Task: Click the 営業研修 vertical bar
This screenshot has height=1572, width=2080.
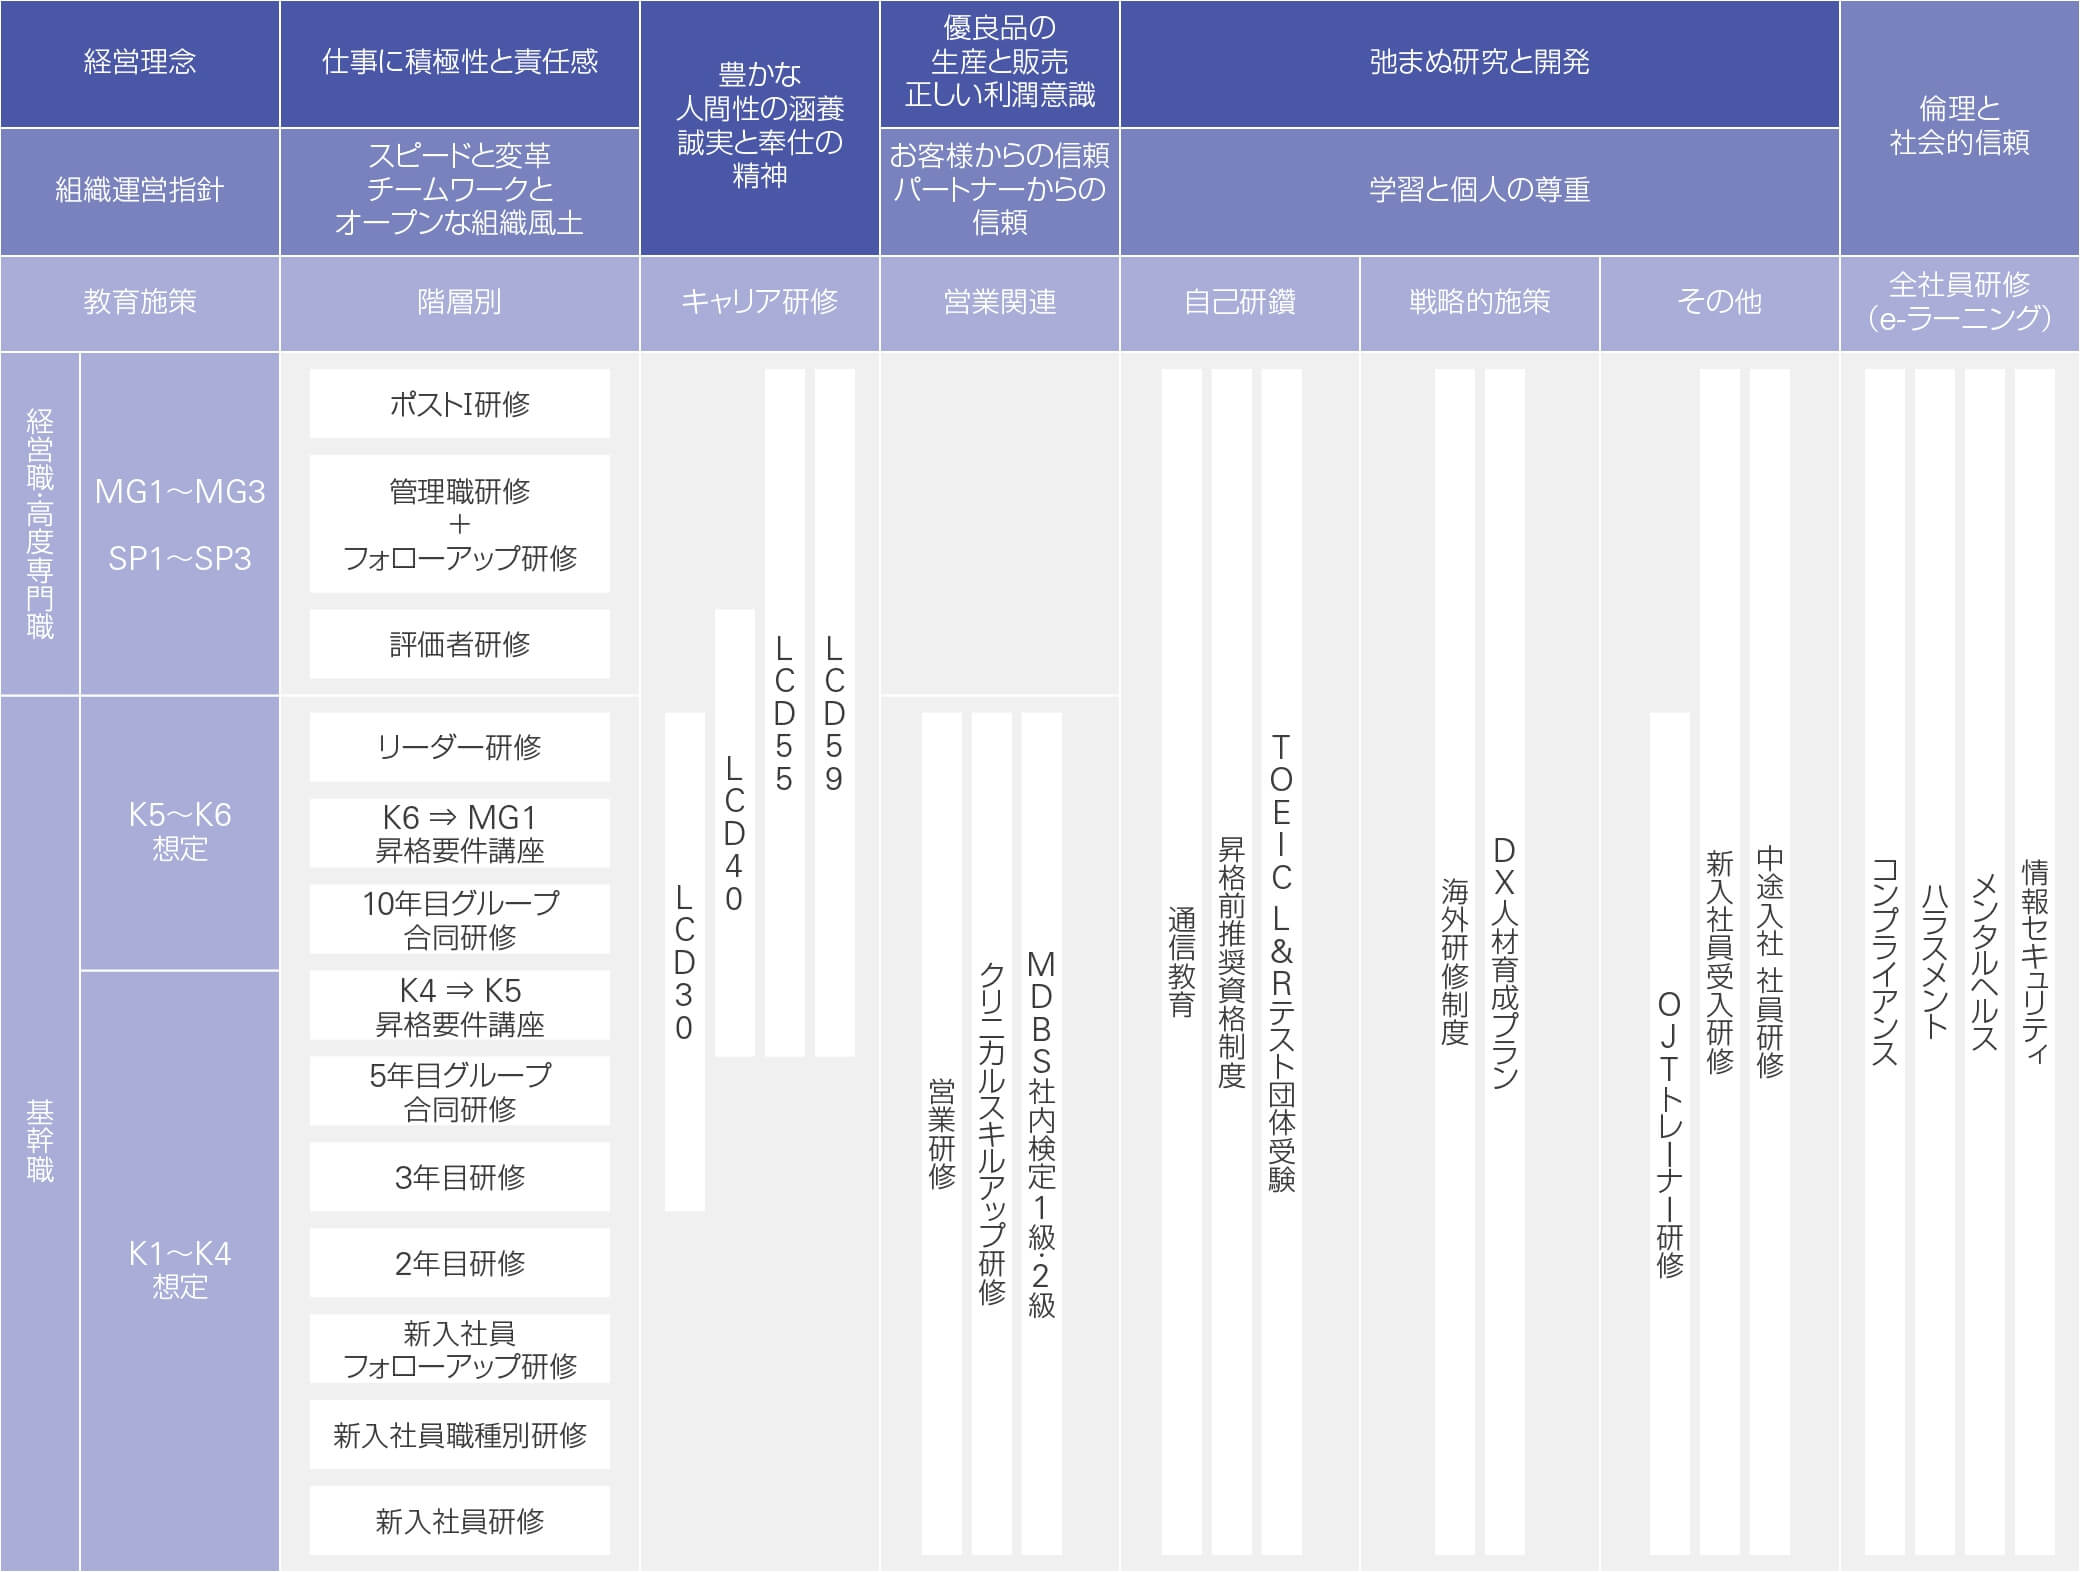Action: [942, 1134]
